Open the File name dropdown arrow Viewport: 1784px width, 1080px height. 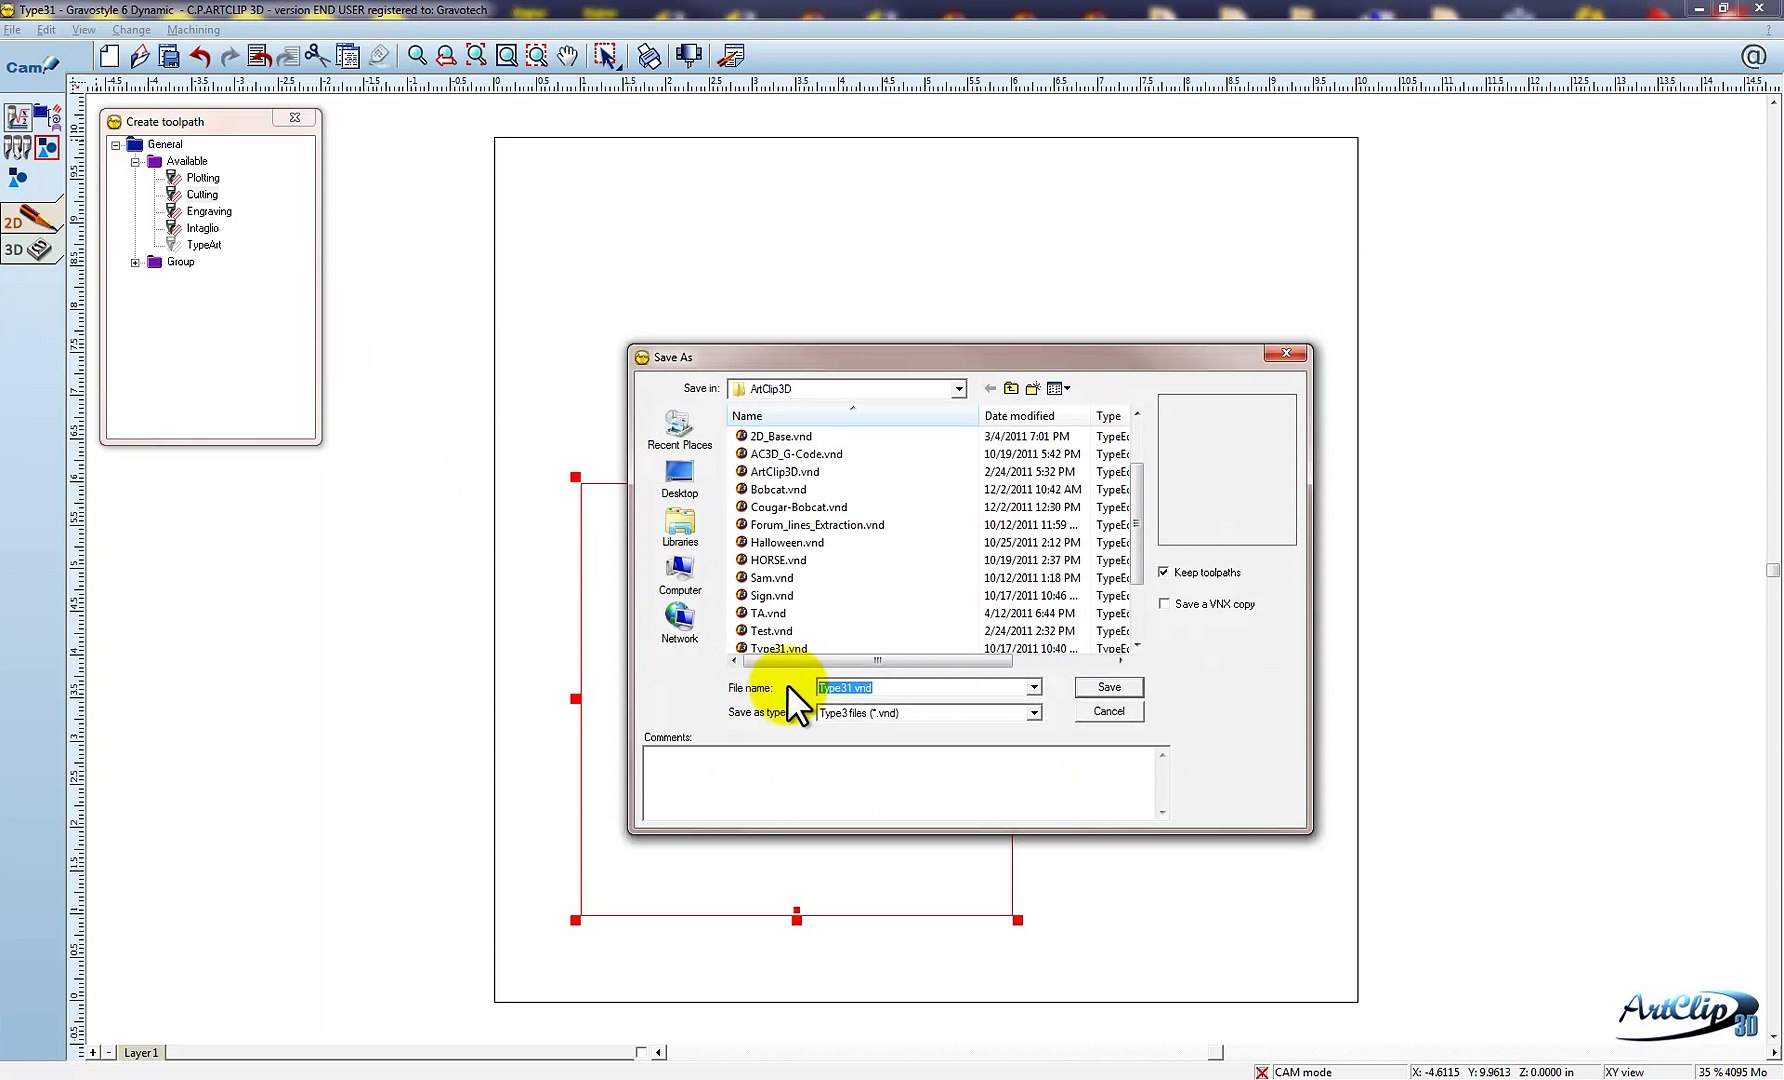click(1034, 687)
